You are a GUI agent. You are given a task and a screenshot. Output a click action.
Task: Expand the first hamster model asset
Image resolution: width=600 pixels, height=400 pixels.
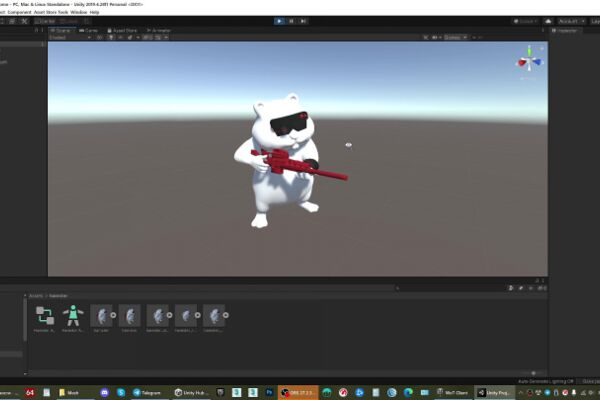click(x=113, y=315)
